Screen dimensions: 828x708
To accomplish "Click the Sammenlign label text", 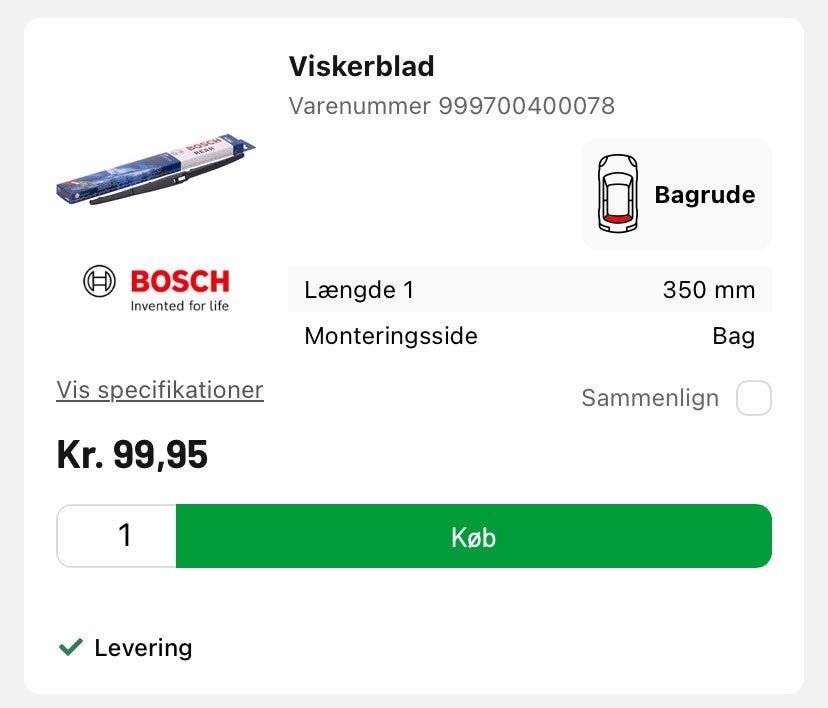I will [x=650, y=398].
